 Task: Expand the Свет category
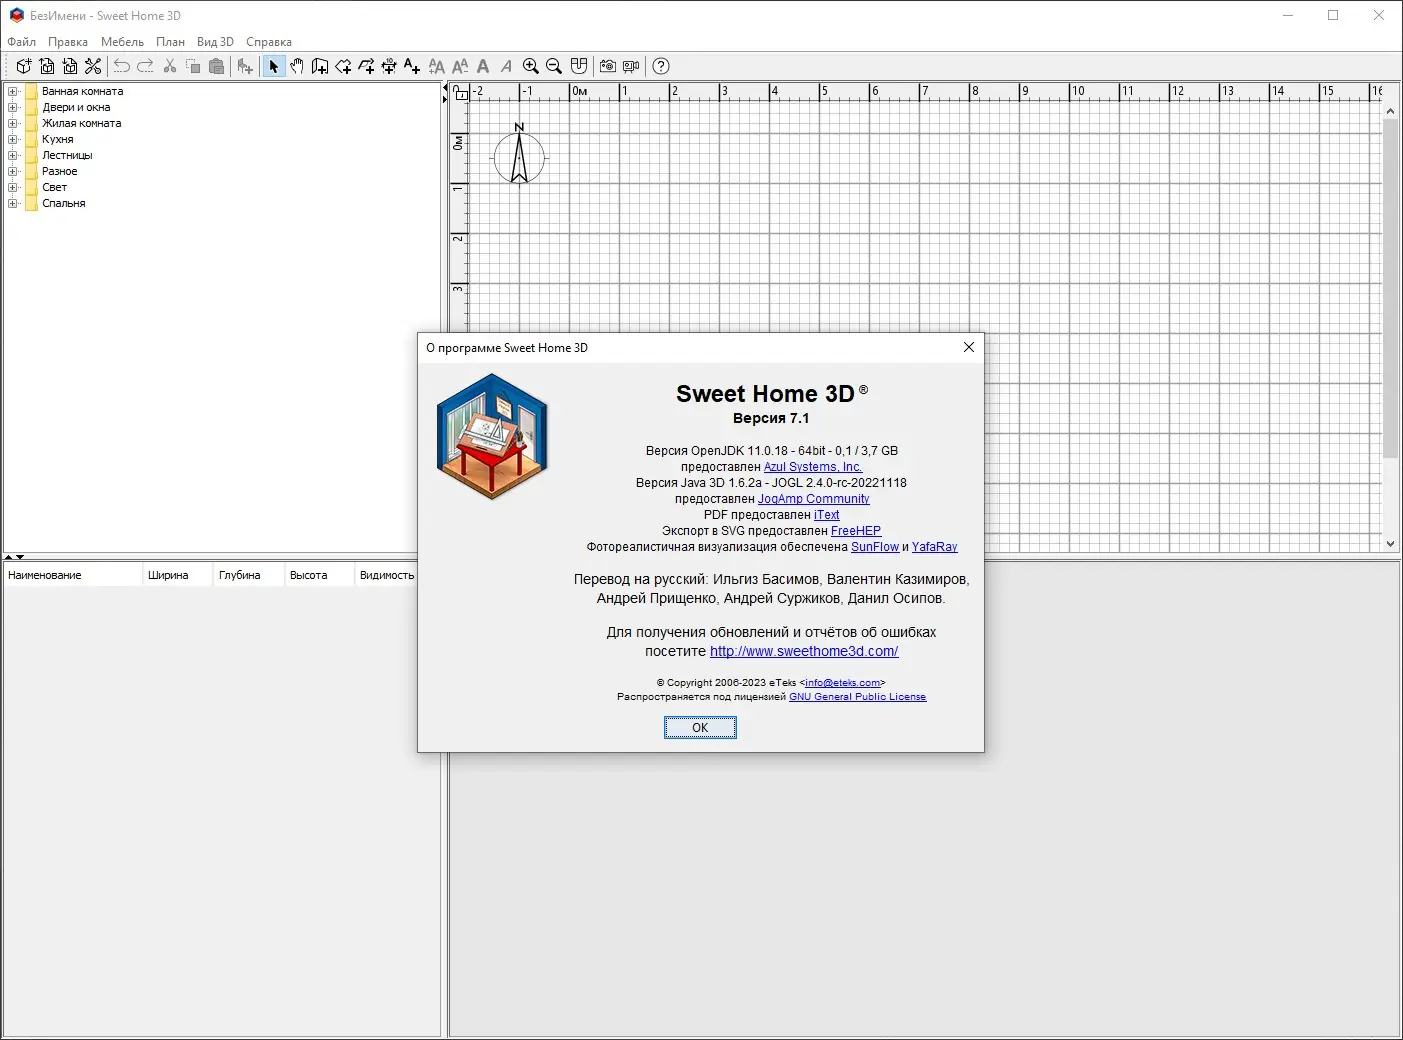[13, 187]
